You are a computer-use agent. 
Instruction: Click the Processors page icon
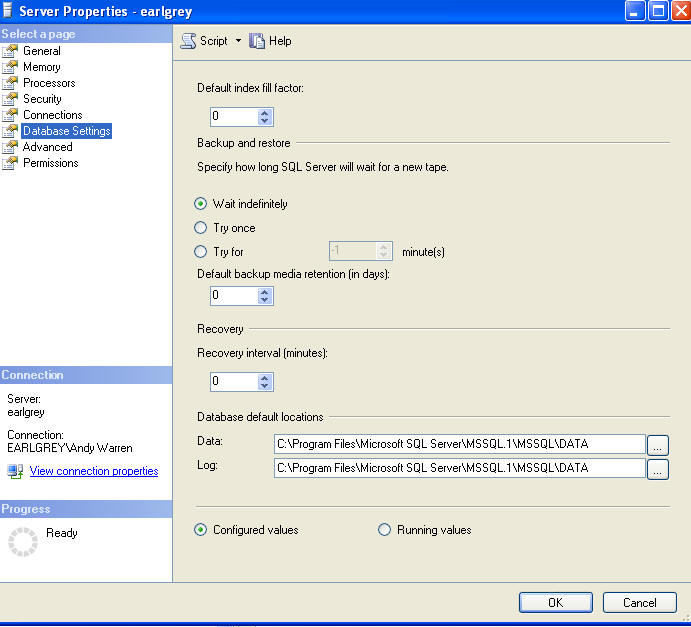tap(10, 83)
